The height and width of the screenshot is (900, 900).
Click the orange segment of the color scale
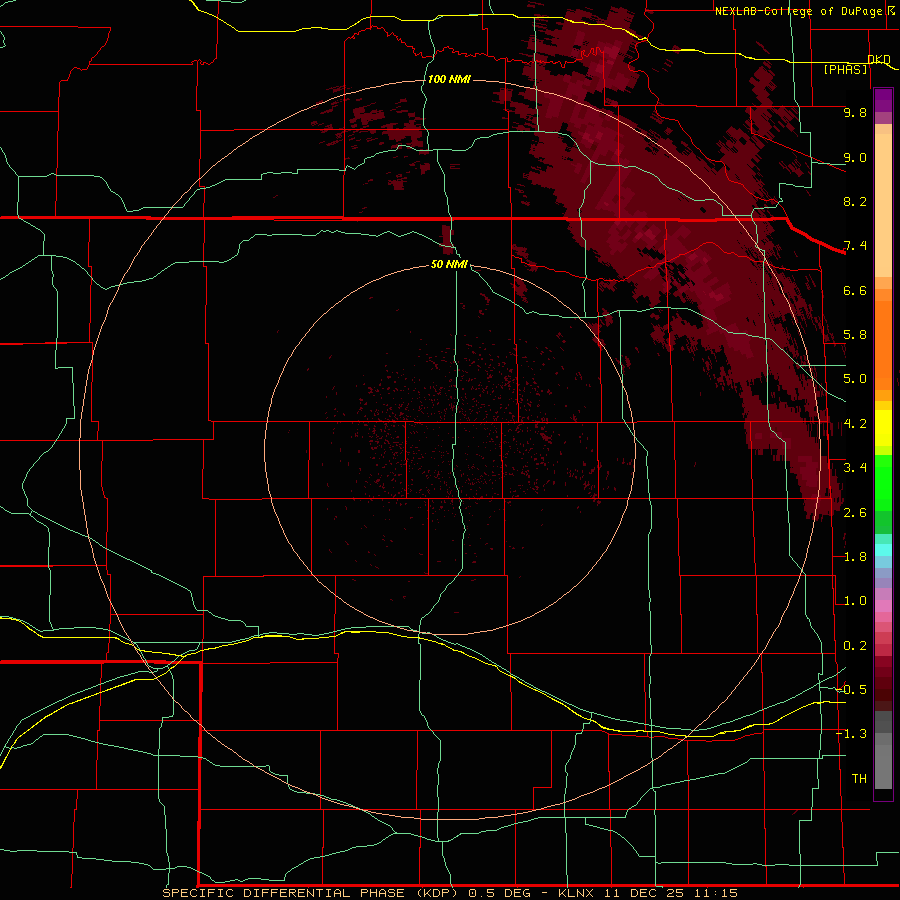pyautogui.click(x=883, y=344)
